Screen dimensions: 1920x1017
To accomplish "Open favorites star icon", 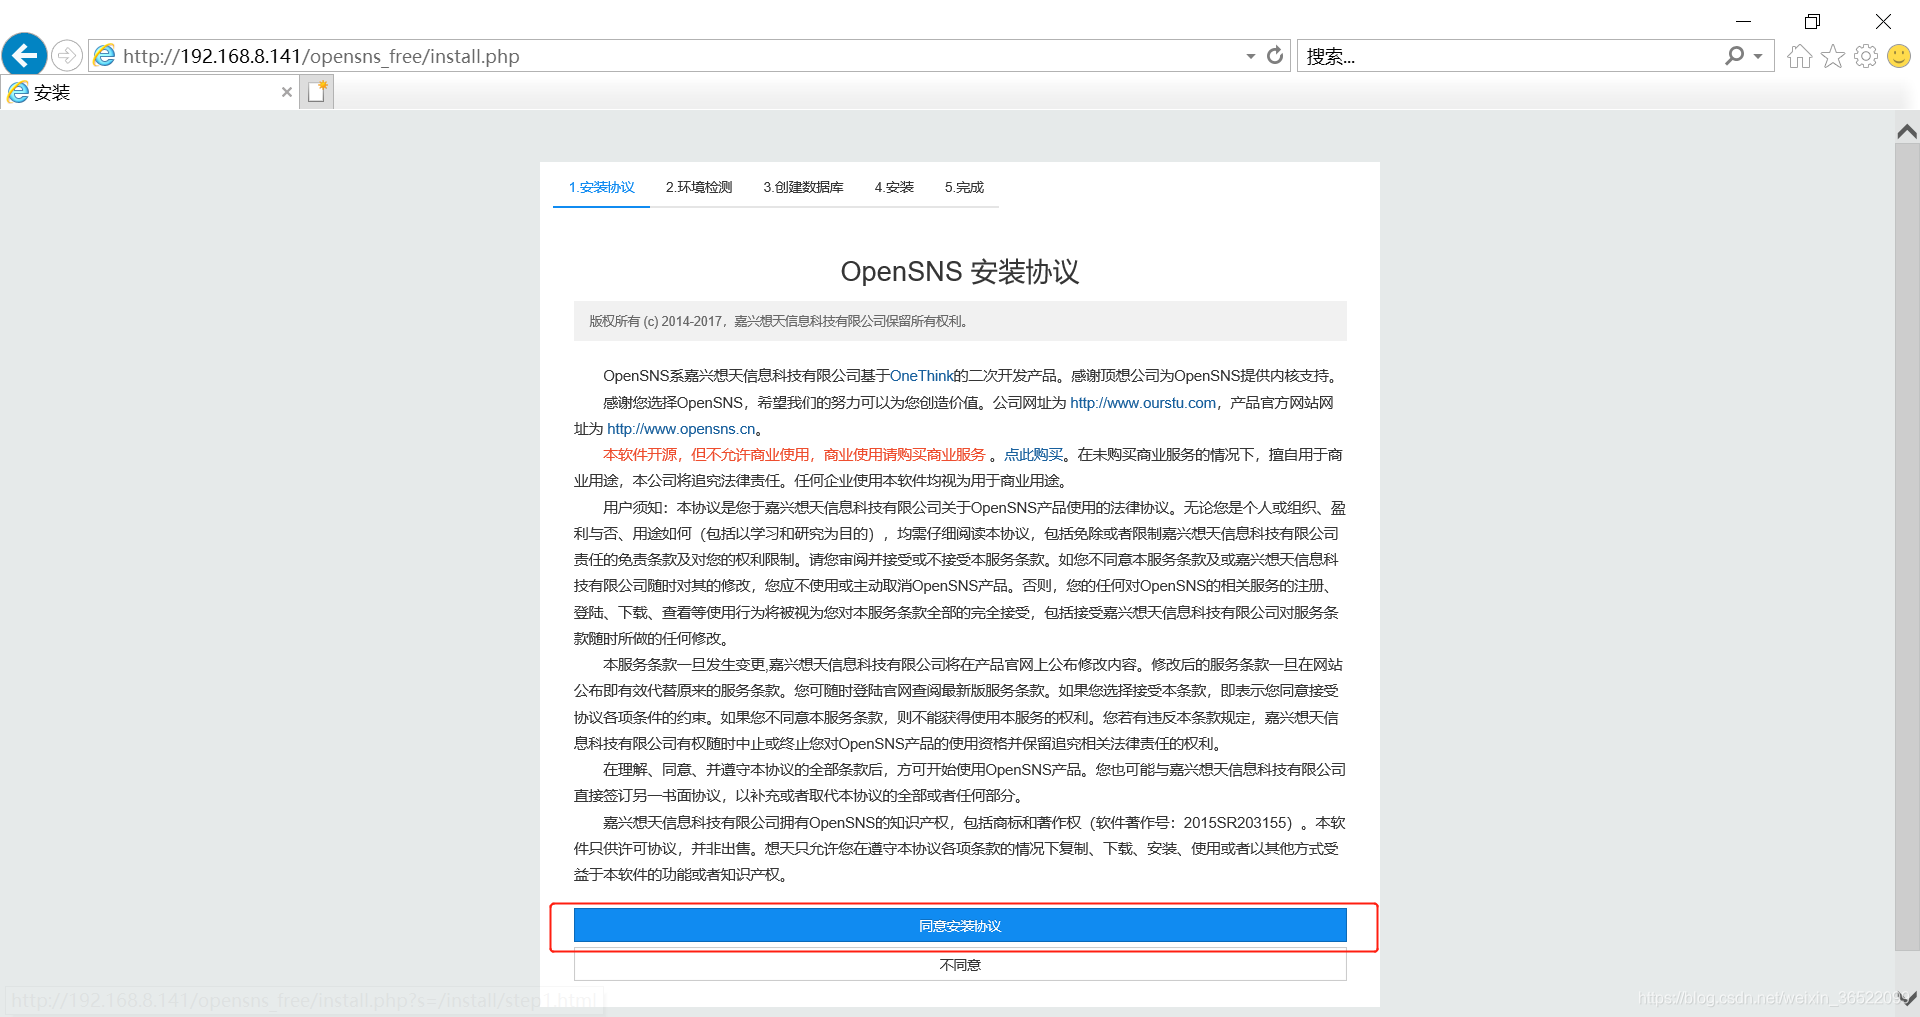I will pos(1832,56).
